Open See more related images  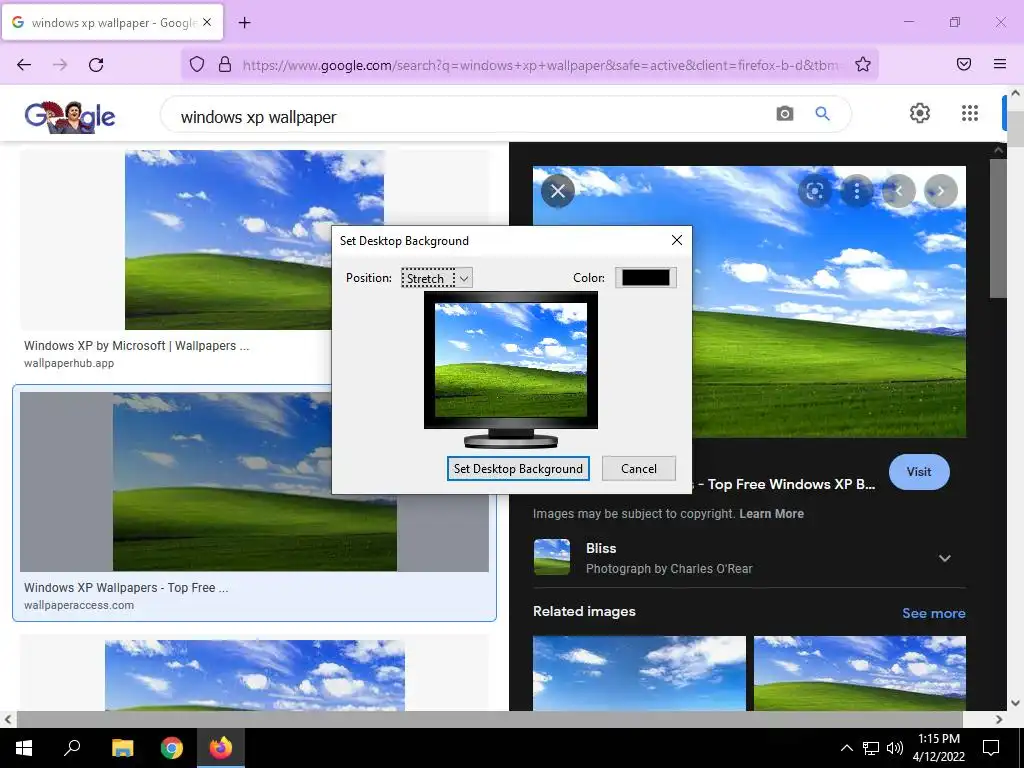click(x=933, y=613)
